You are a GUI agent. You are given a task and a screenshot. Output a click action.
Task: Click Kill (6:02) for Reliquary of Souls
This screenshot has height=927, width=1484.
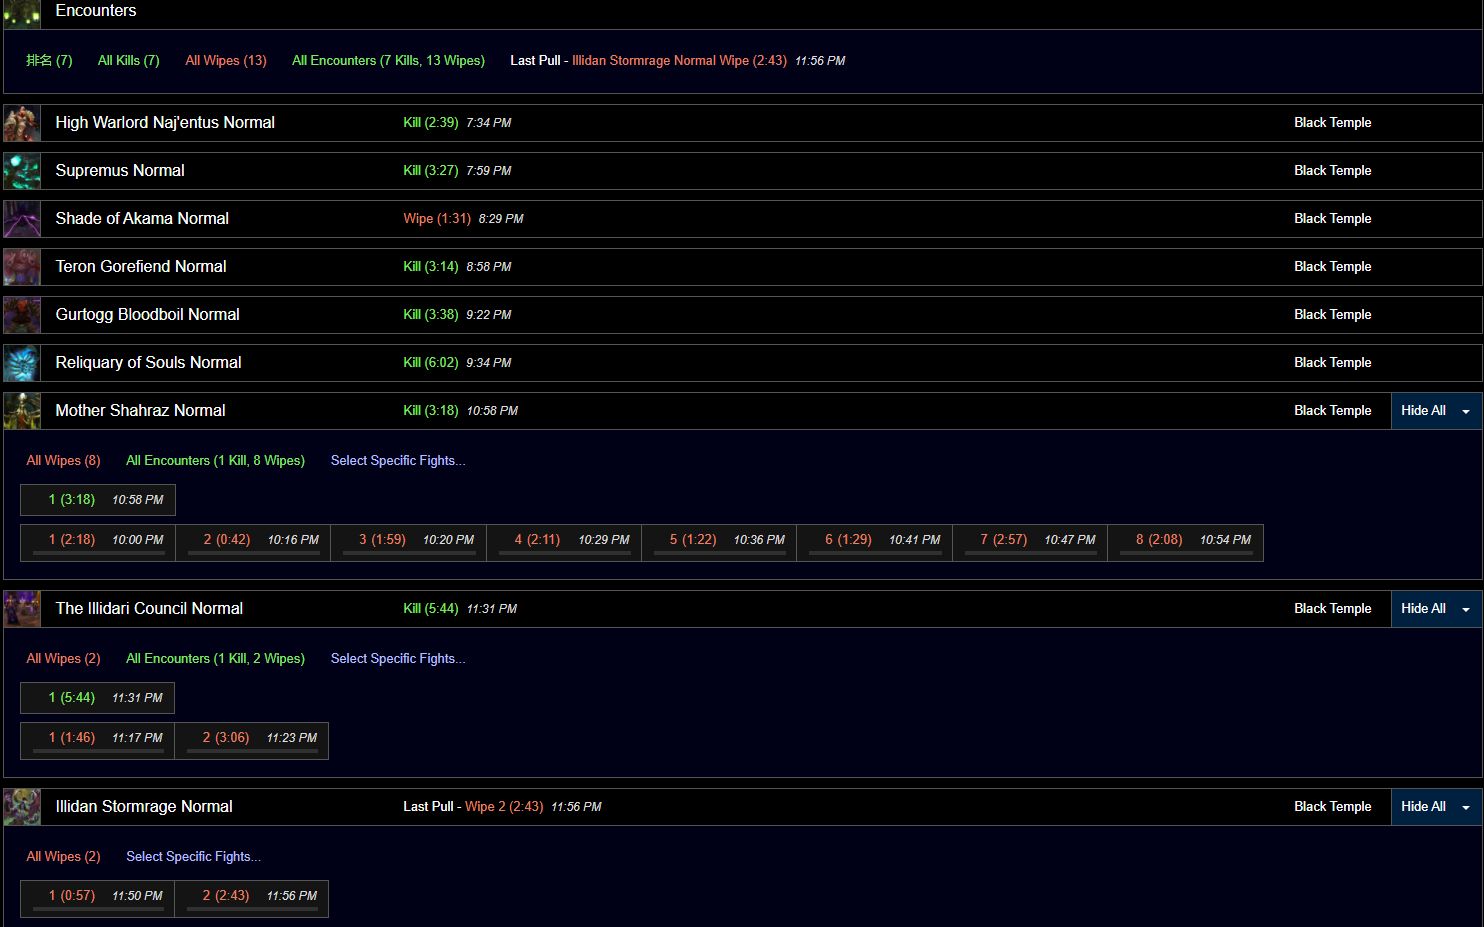coord(431,362)
